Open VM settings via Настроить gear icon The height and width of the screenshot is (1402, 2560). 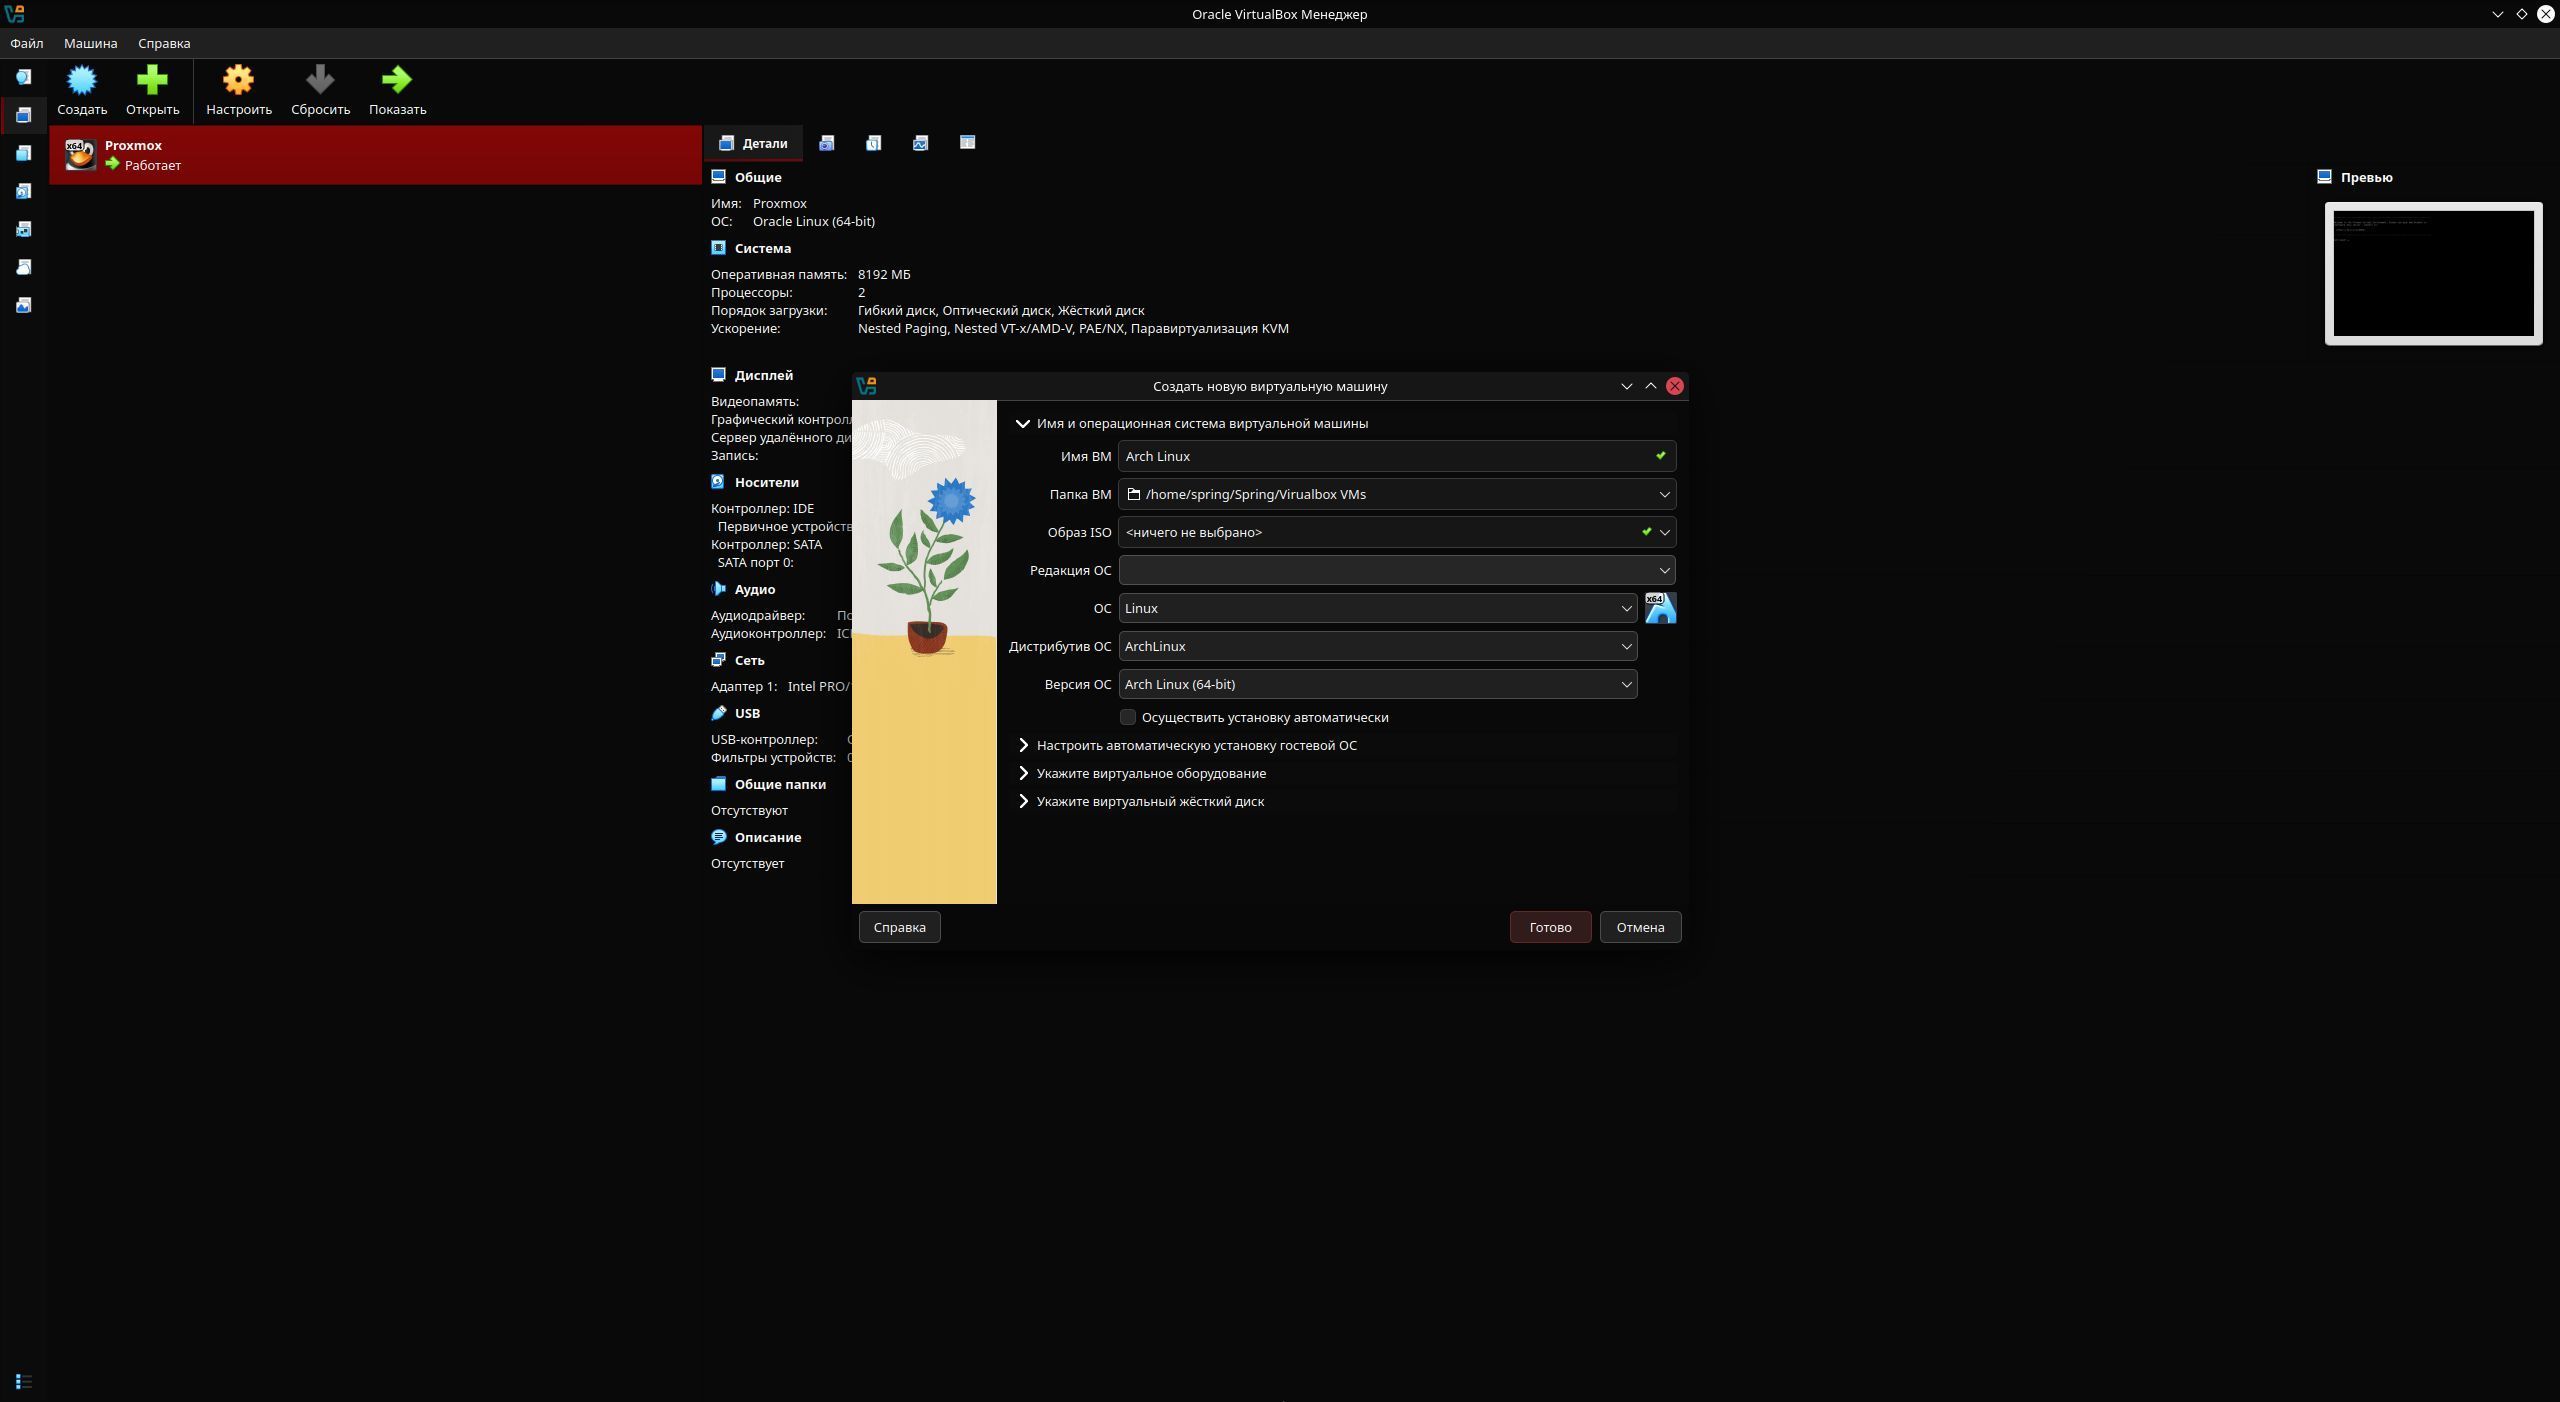pos(238,80)
